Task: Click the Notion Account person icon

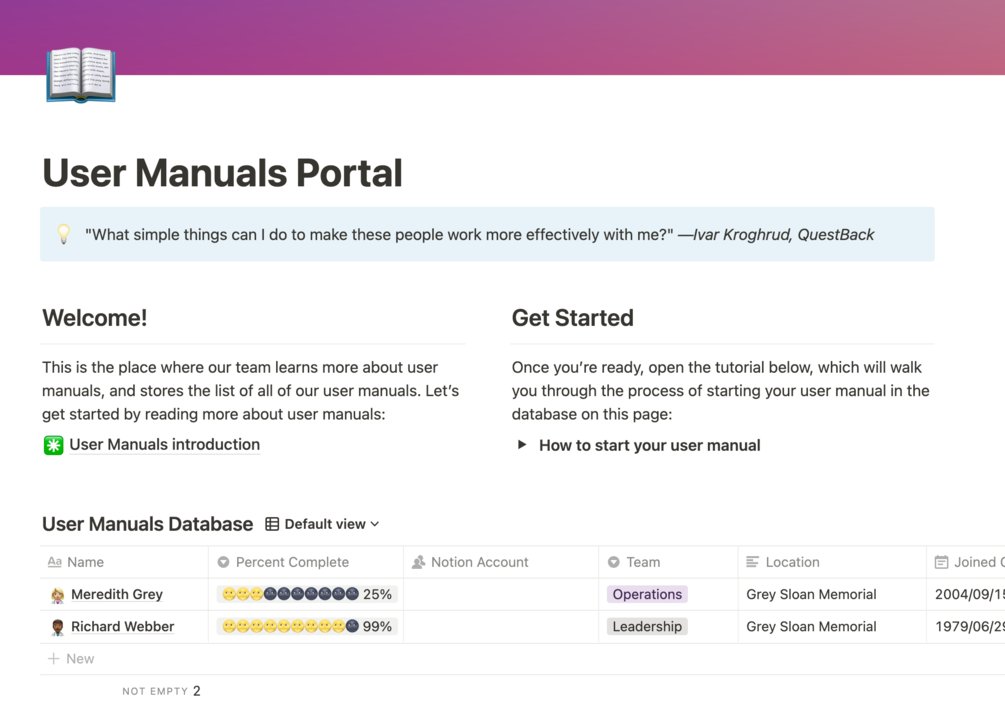Action: pyautogui.click(x=419, y=562)
